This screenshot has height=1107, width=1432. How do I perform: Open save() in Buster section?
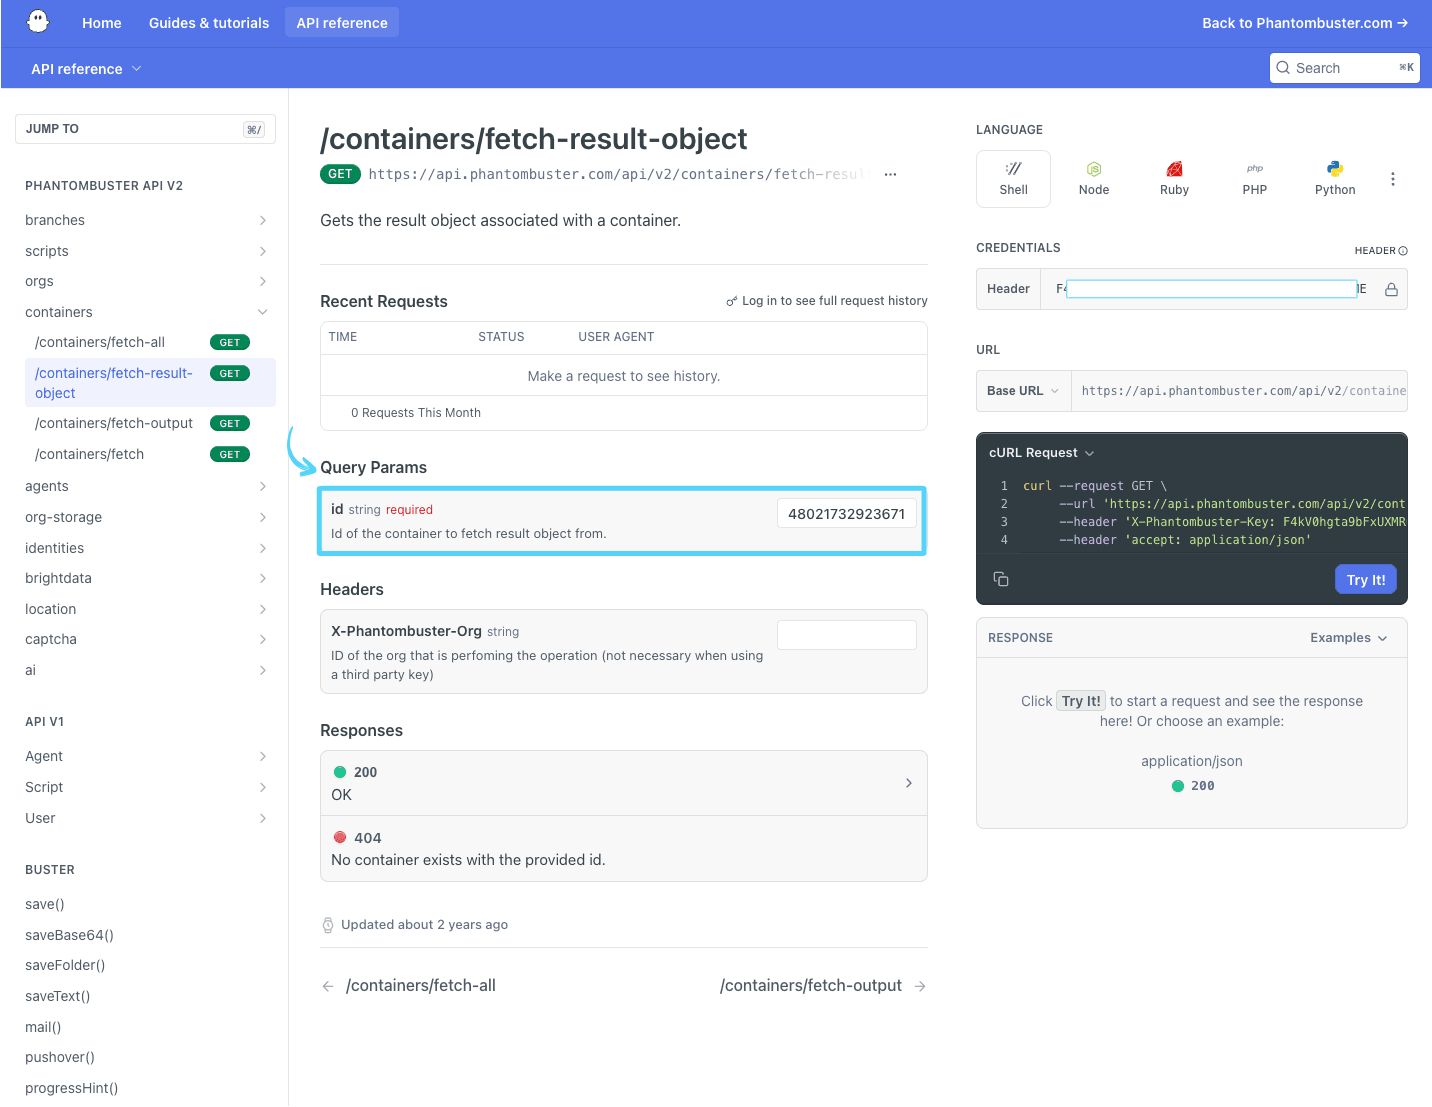pos(45,904)
